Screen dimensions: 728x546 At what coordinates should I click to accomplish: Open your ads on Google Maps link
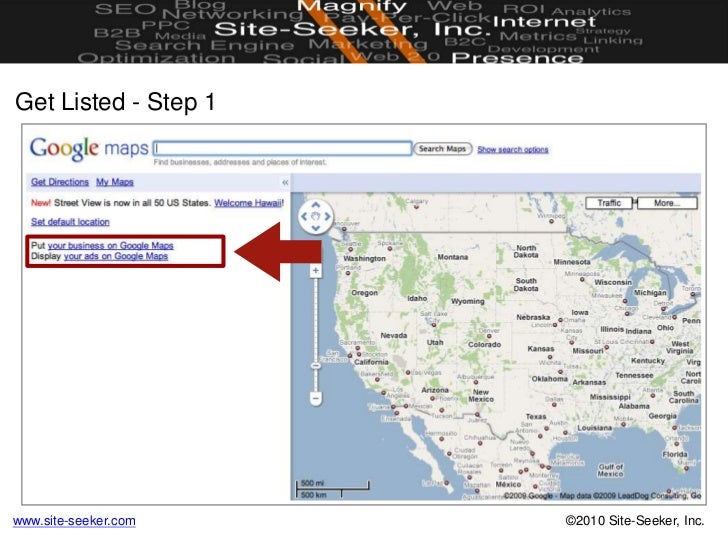[x=116, y=256]
